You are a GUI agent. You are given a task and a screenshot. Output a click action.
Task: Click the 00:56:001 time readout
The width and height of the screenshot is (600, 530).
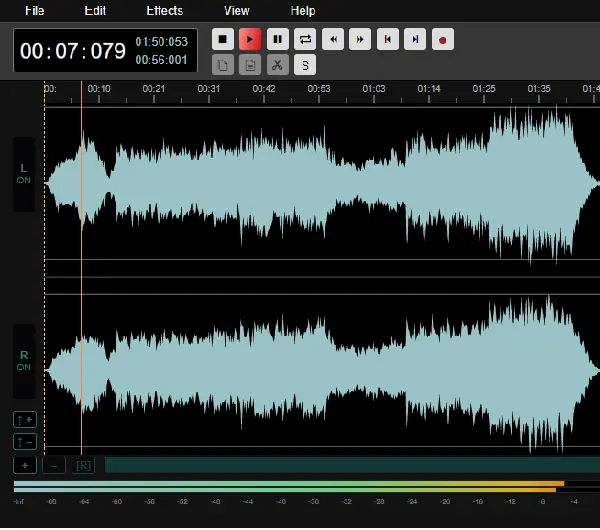[x=161, y=60]
